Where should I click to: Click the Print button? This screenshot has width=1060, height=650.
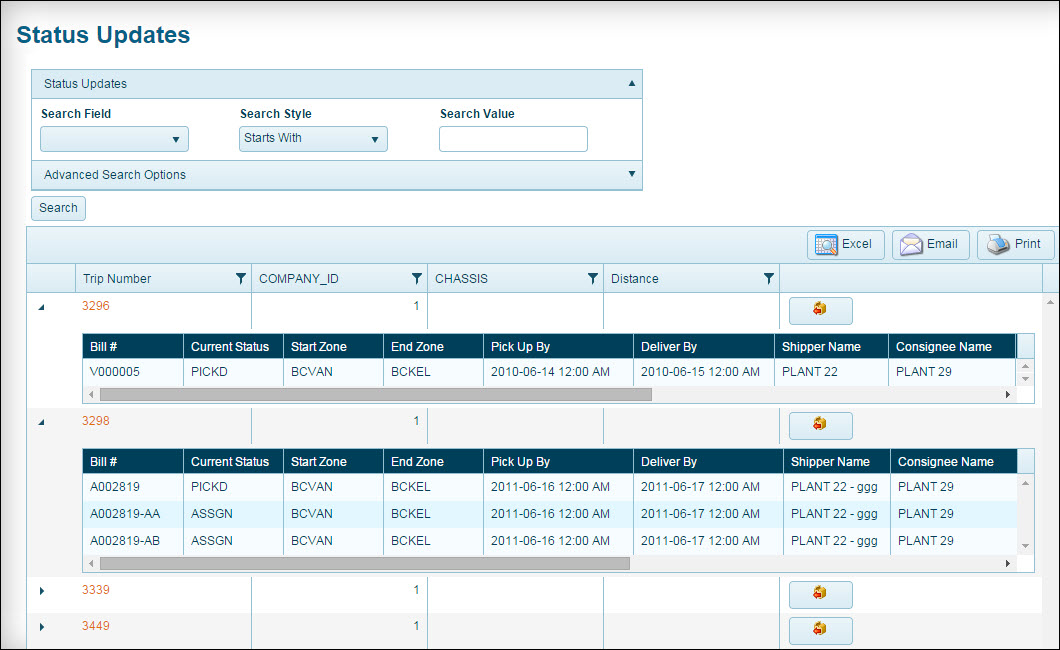click(1015, 244)
